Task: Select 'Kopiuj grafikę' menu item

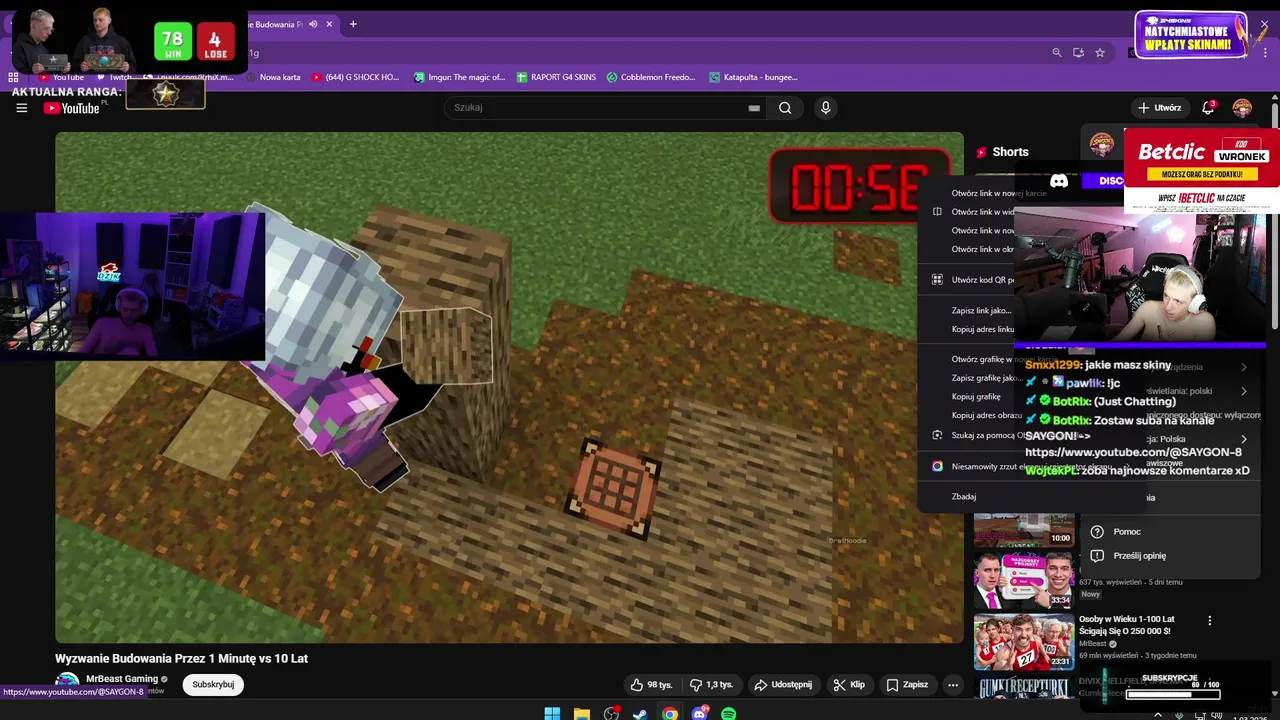Action: pyautogui.click(x=976, y=397)
